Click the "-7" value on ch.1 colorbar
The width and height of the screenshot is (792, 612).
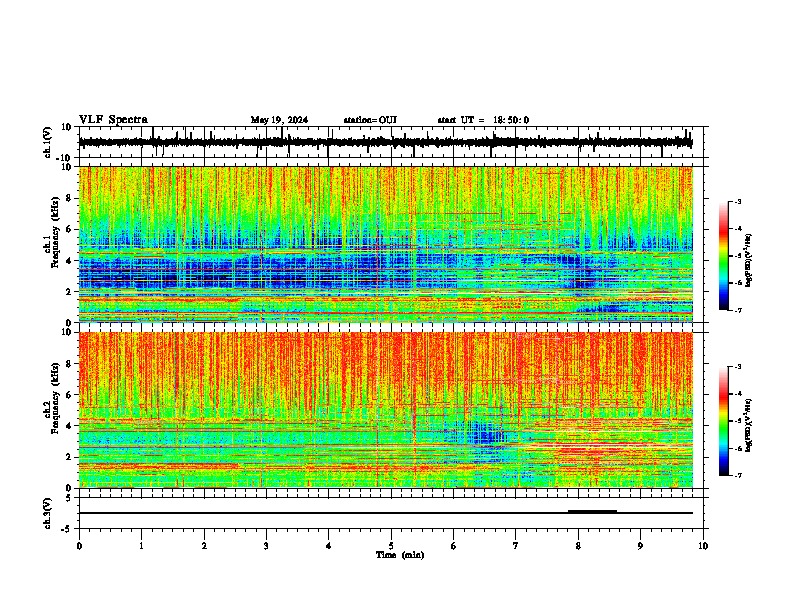point(738,311)
